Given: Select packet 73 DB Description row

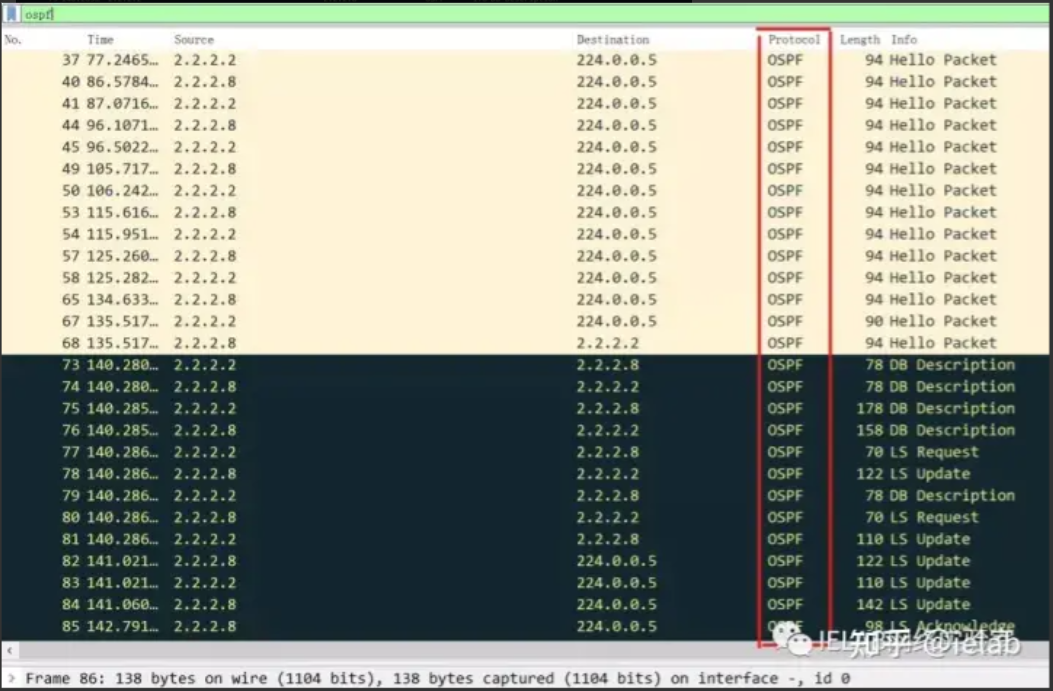Looking at the screenshot, I should coord(525,365).
